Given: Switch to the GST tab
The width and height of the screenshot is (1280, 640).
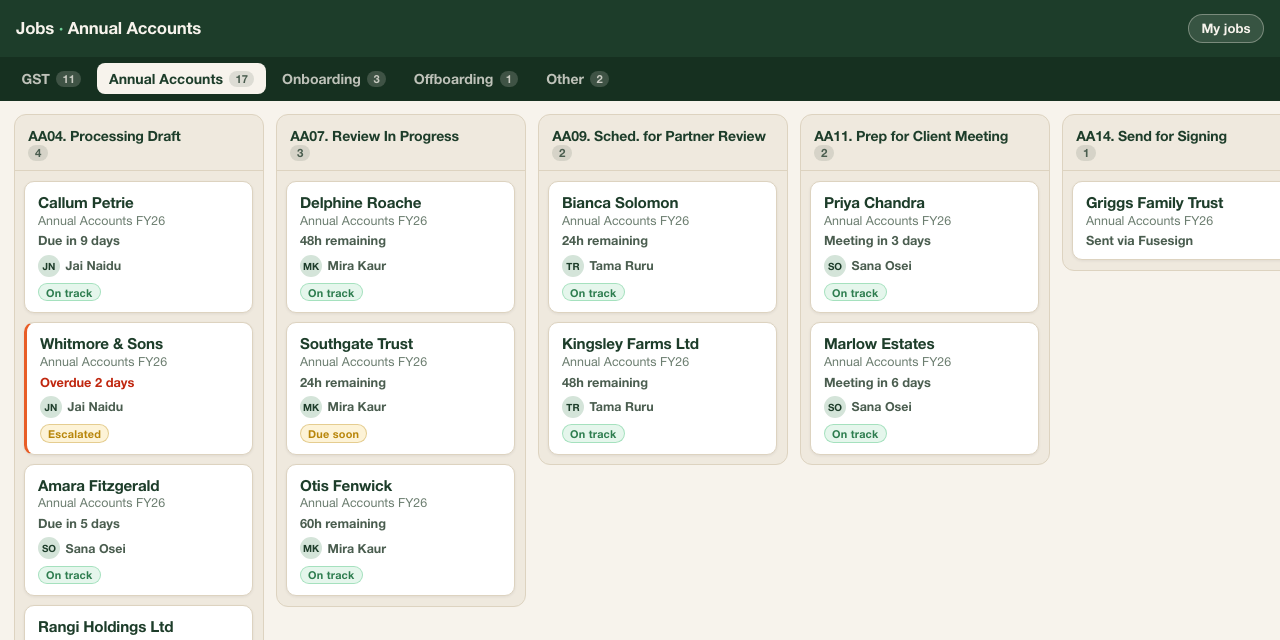Looking at the screenshot, I should coord(51,79).
